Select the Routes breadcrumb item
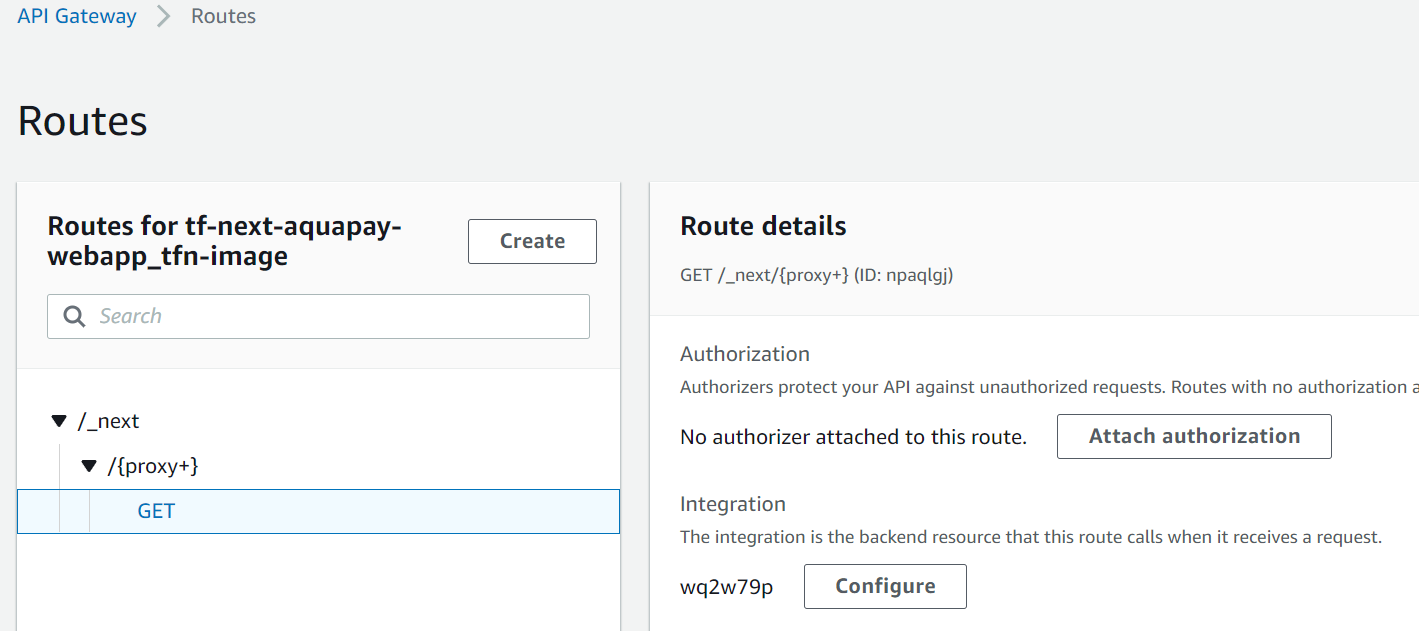Screen dimensions: 1419x631 pyautogui.click(x=223, y=16)
